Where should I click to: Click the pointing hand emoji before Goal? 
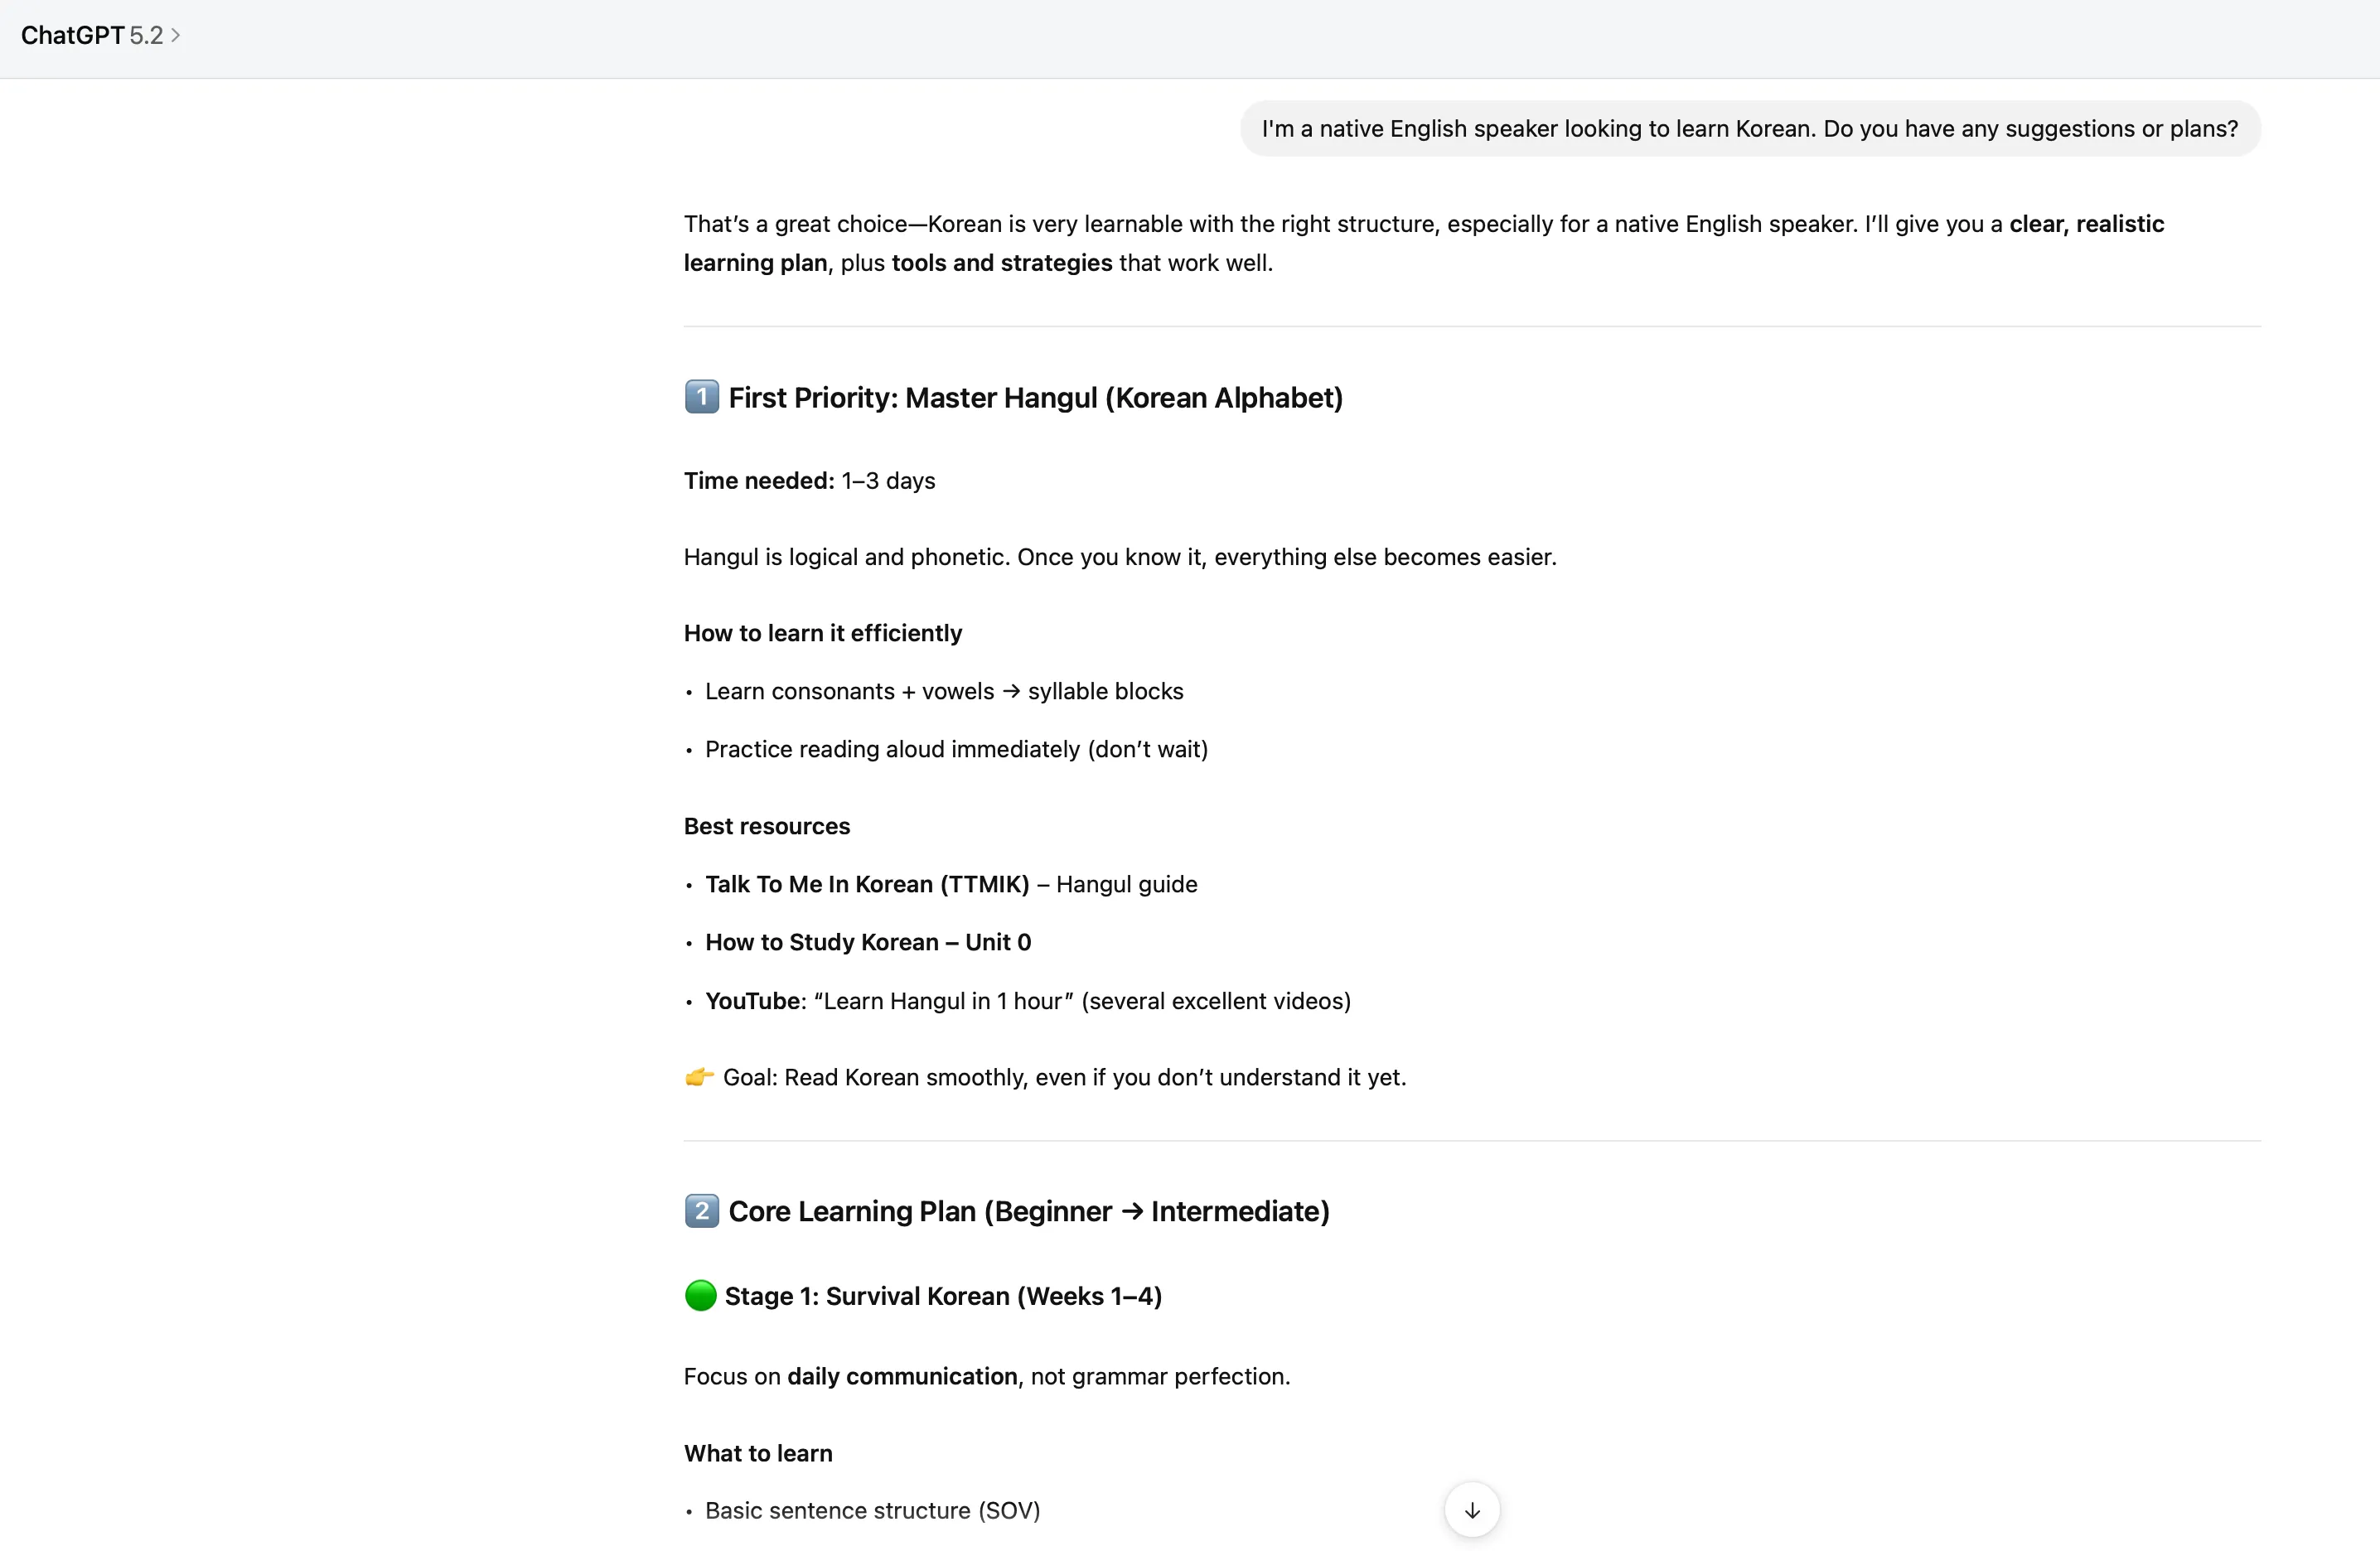[699, 1077]
